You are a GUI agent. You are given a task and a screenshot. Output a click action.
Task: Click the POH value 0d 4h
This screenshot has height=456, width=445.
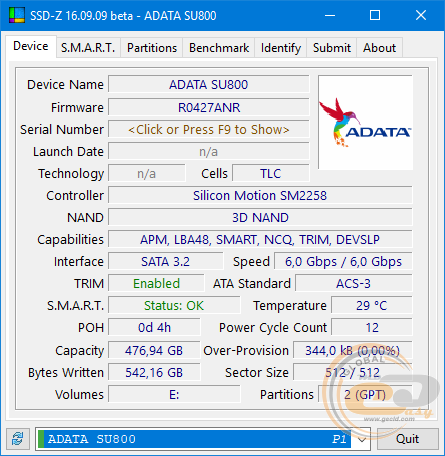pyautogui.click(x=154, y=327)
